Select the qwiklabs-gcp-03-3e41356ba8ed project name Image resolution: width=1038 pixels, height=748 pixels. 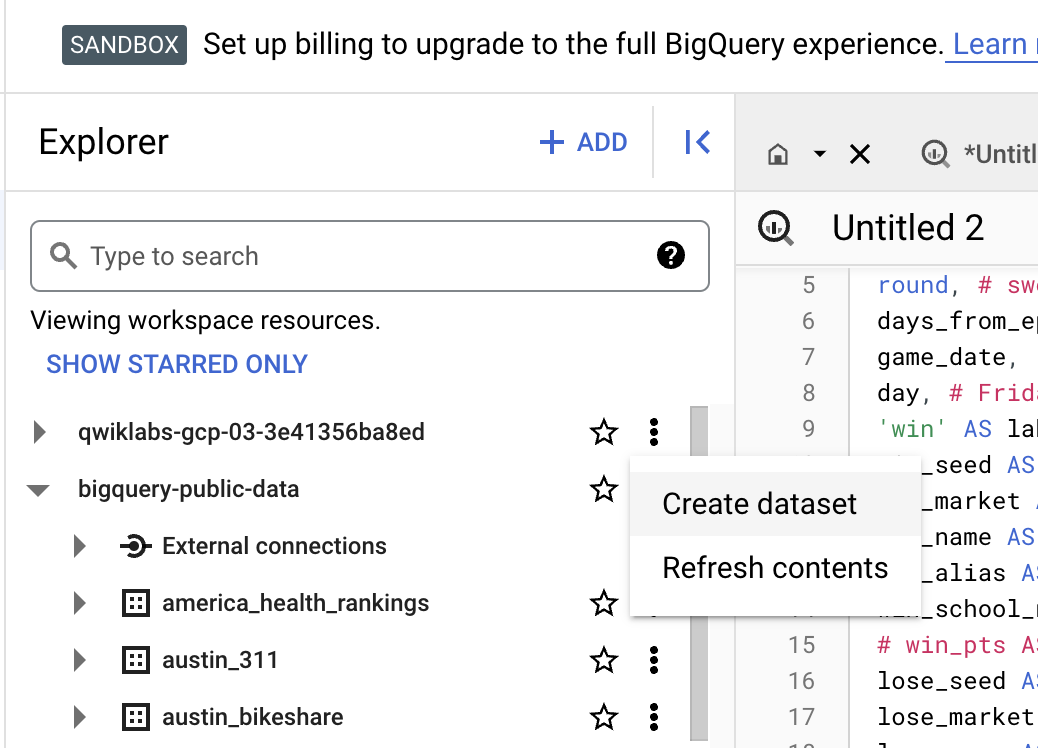coord(251,432)
